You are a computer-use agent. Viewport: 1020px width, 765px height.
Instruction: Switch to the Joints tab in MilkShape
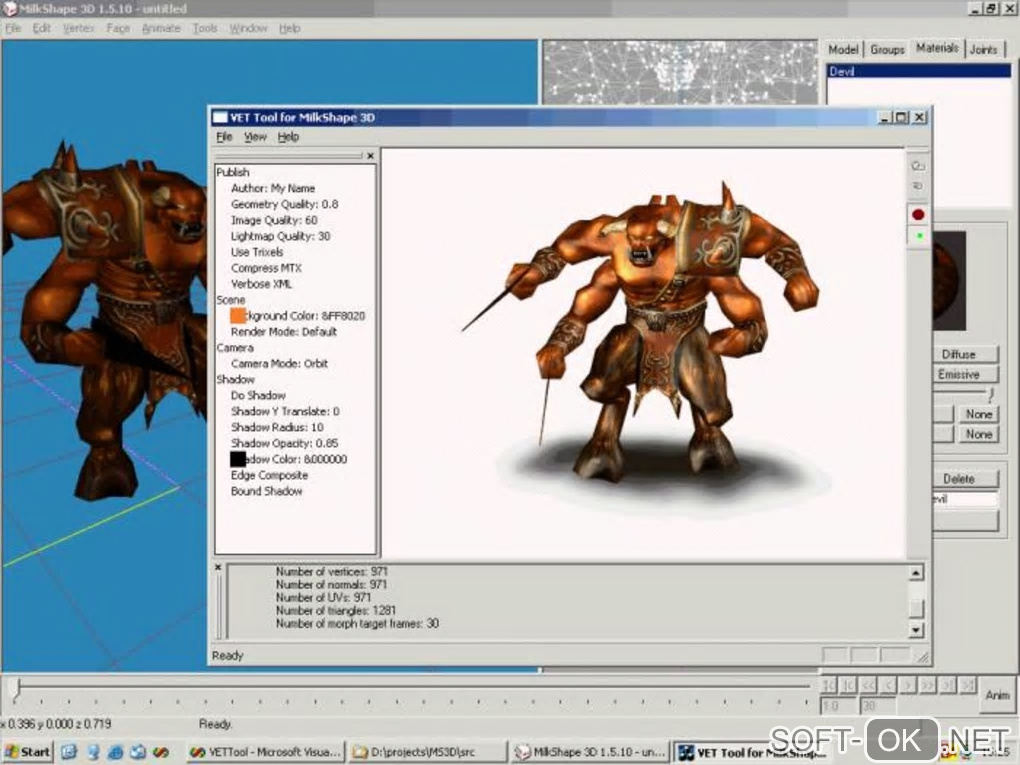click(x=984, y=49)
